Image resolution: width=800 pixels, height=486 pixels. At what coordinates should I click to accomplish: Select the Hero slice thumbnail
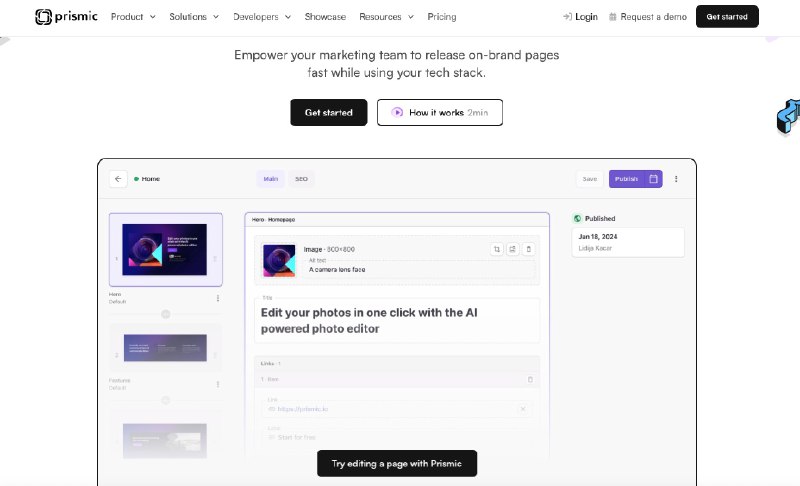coord(165,249)
